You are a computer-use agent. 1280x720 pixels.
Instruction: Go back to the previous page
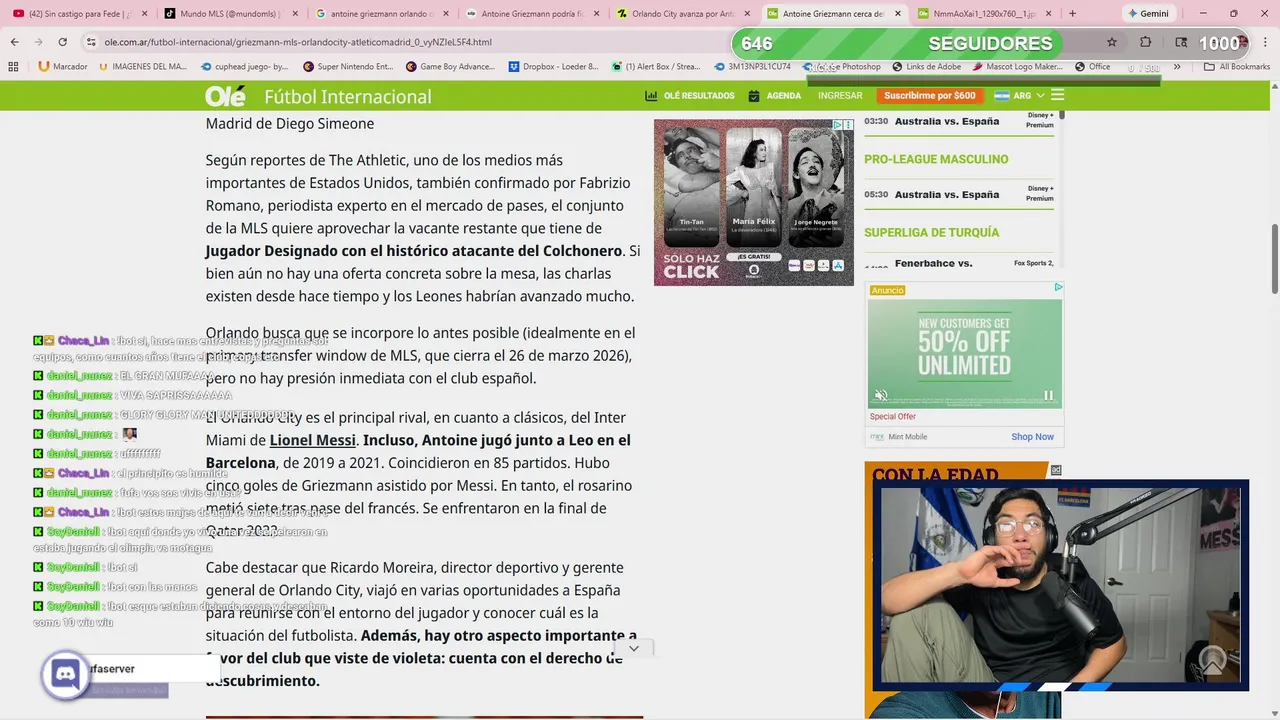coord(14,42)
